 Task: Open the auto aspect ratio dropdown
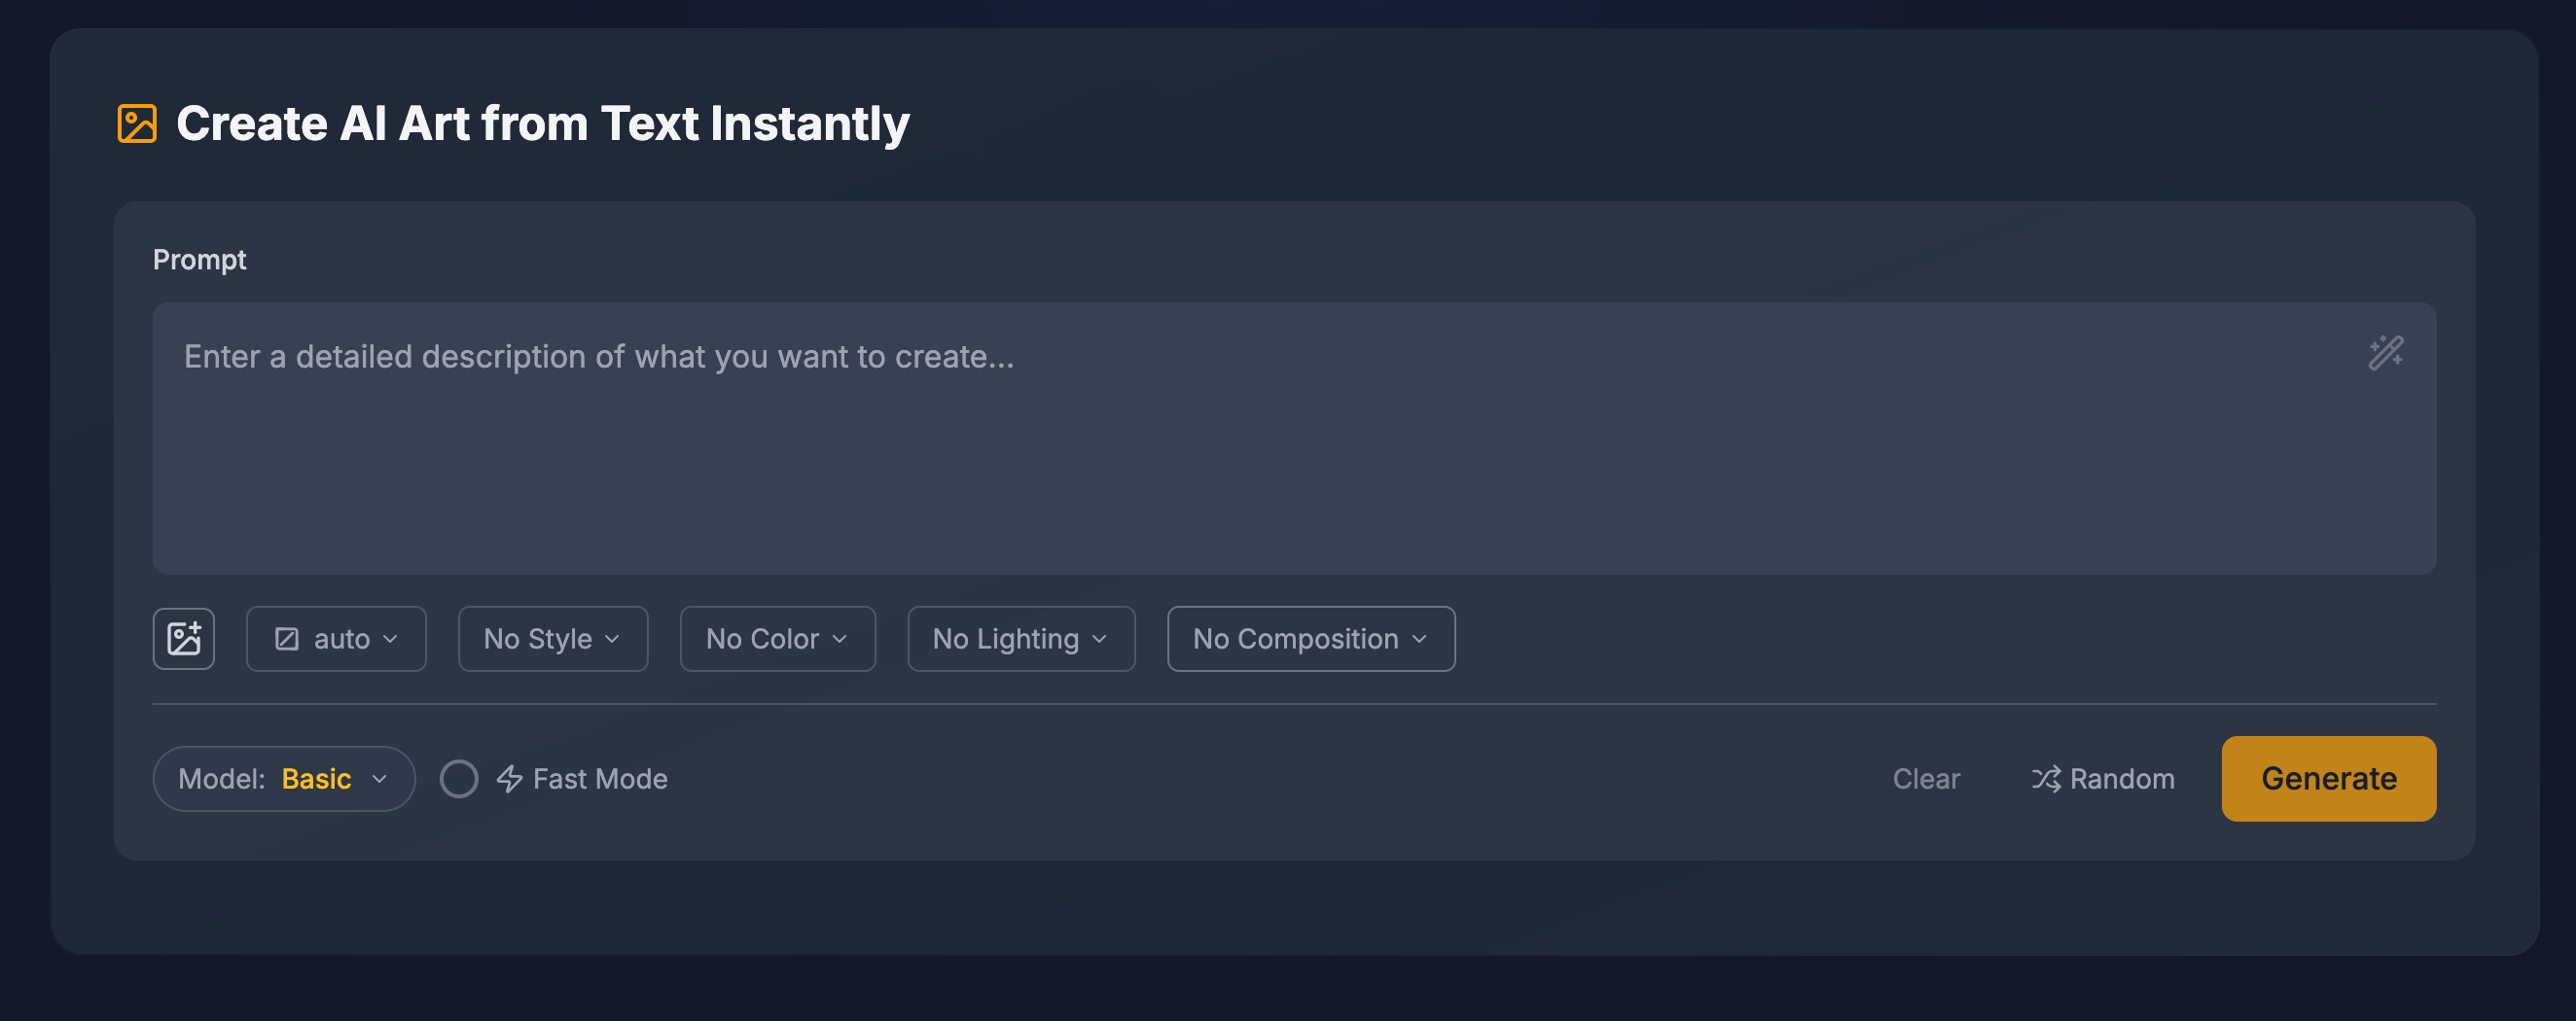336,639
